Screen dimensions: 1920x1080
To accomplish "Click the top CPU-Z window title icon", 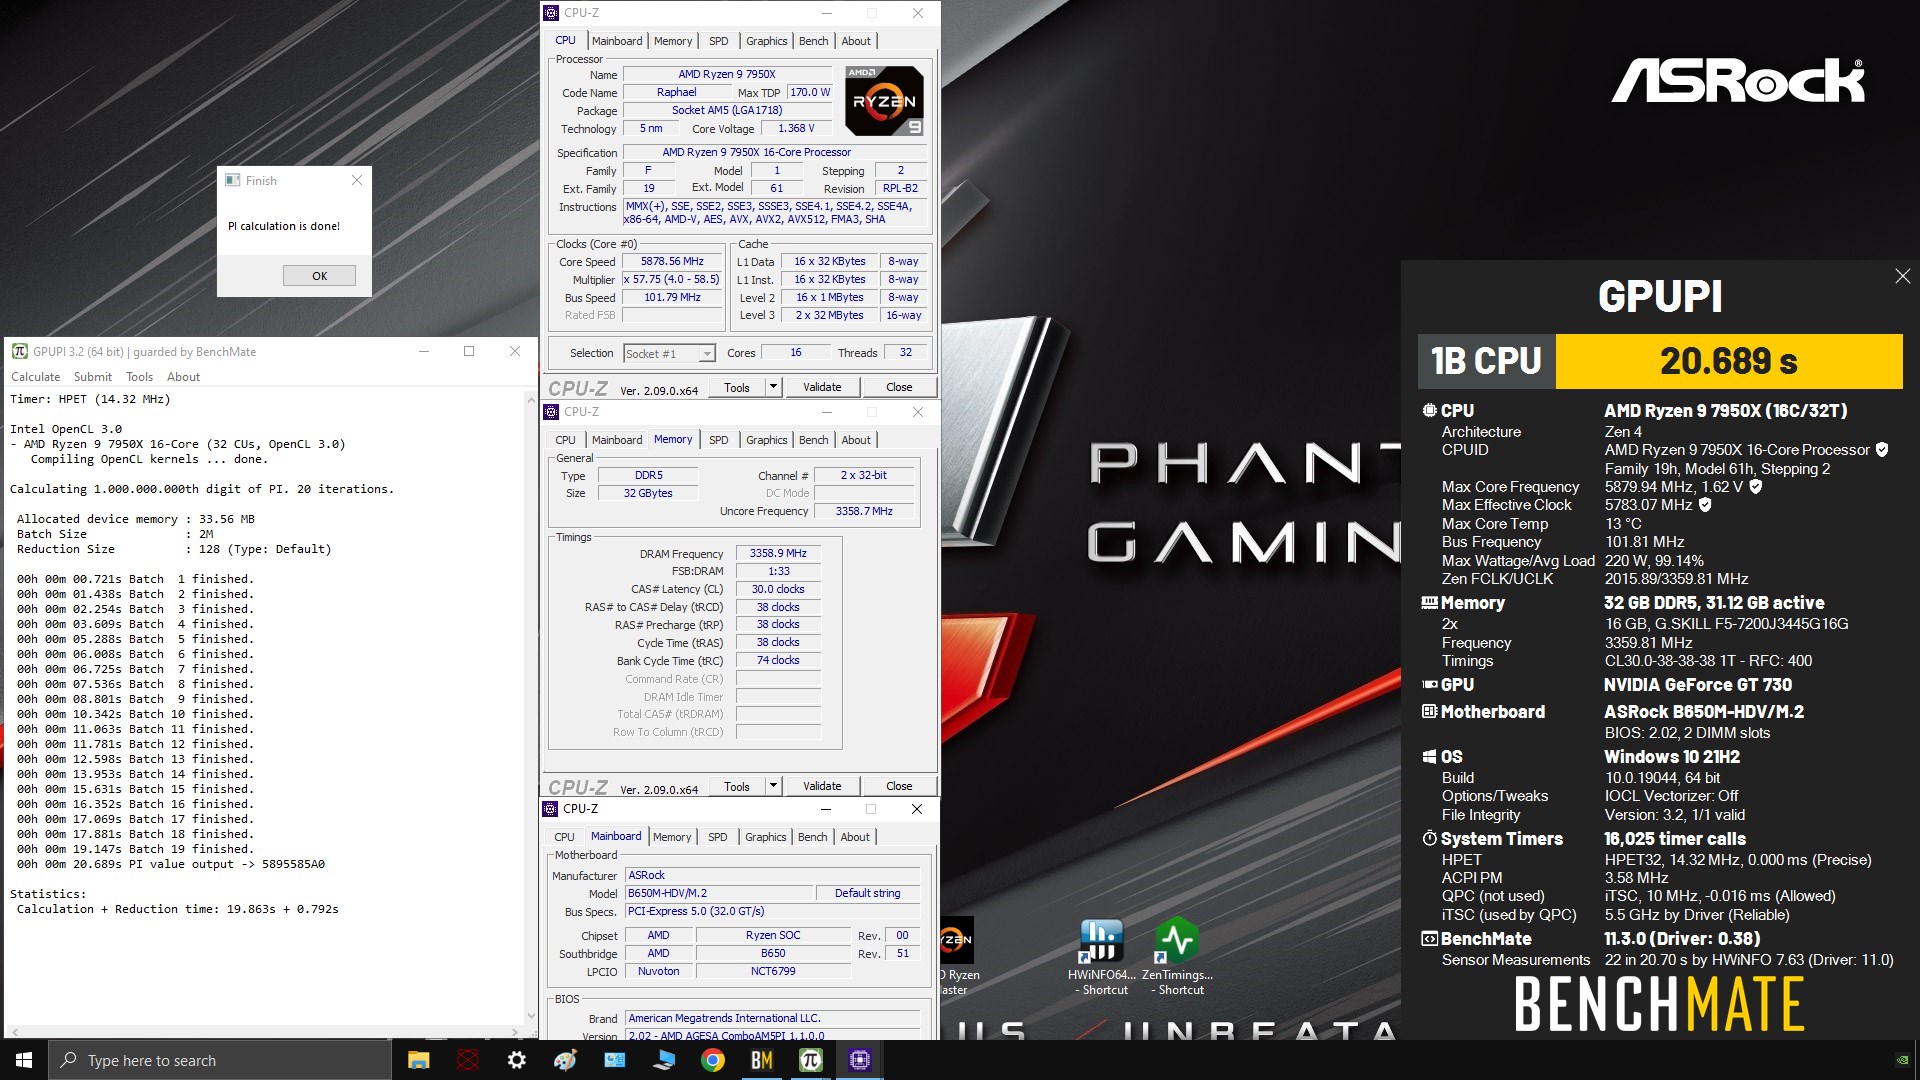I will (551, 13).
